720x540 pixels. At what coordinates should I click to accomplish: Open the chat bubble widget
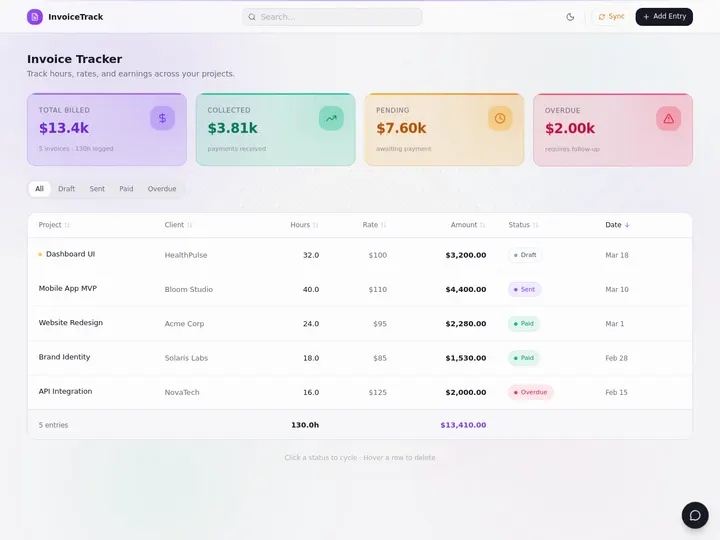click(x=695, y=515)
